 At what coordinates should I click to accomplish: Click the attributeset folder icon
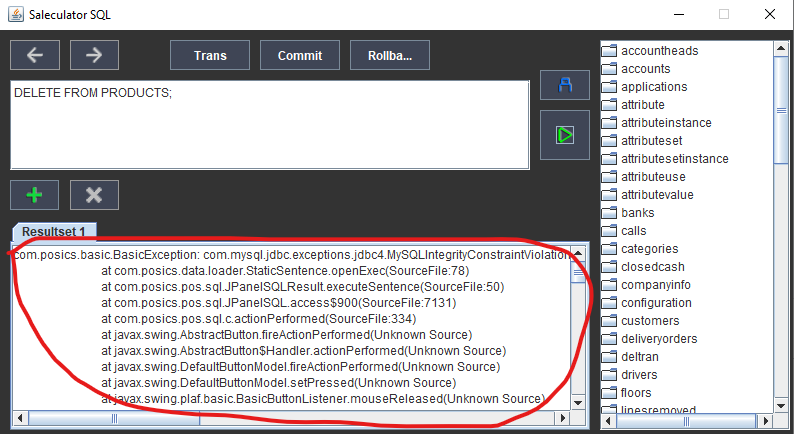pyautogui.click(x=609, y=141)
